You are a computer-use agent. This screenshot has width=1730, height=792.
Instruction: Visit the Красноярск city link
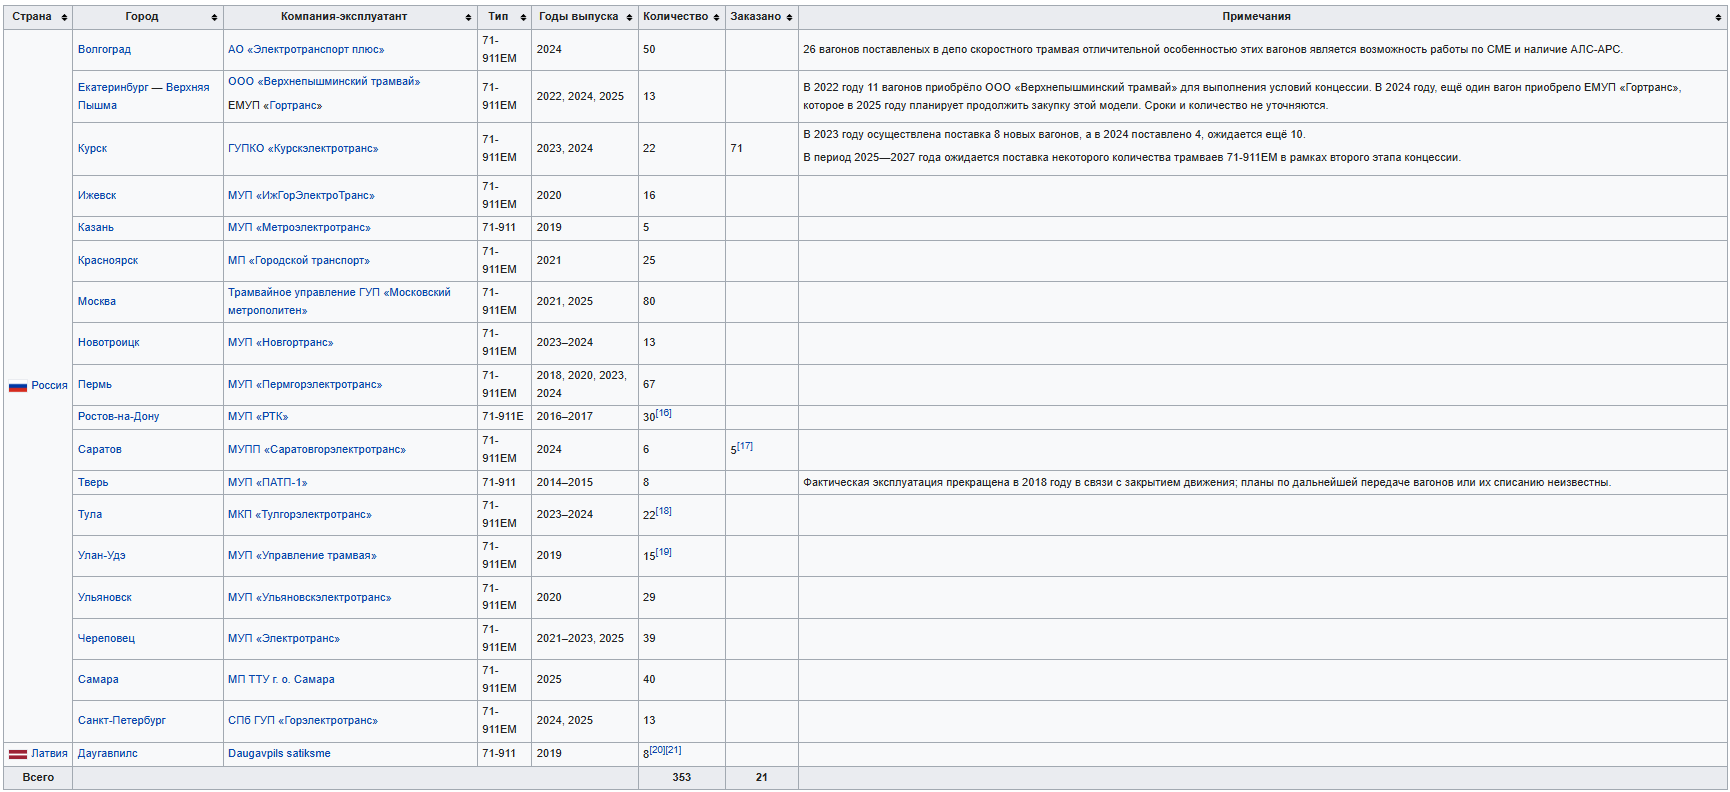108,260
